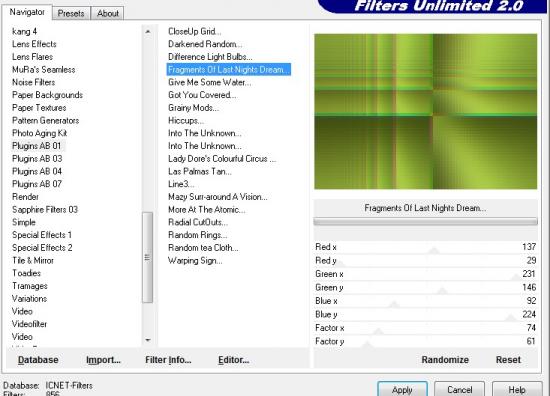Click the green filter preview image

coord(425,112)
